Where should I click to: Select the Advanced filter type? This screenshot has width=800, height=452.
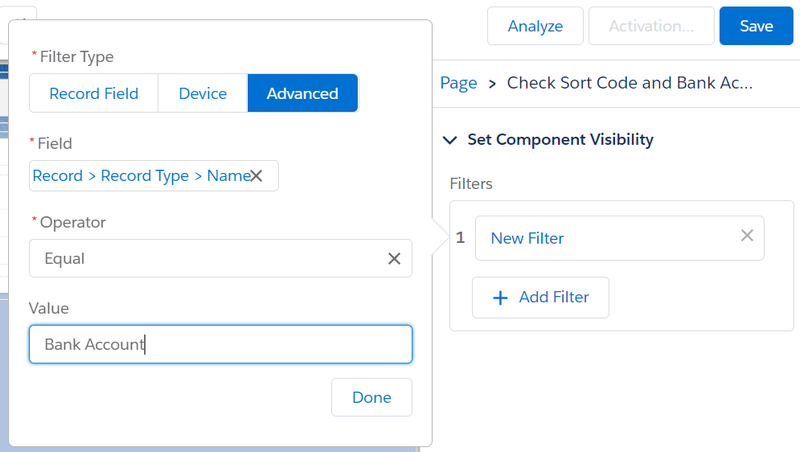point(302,94)
